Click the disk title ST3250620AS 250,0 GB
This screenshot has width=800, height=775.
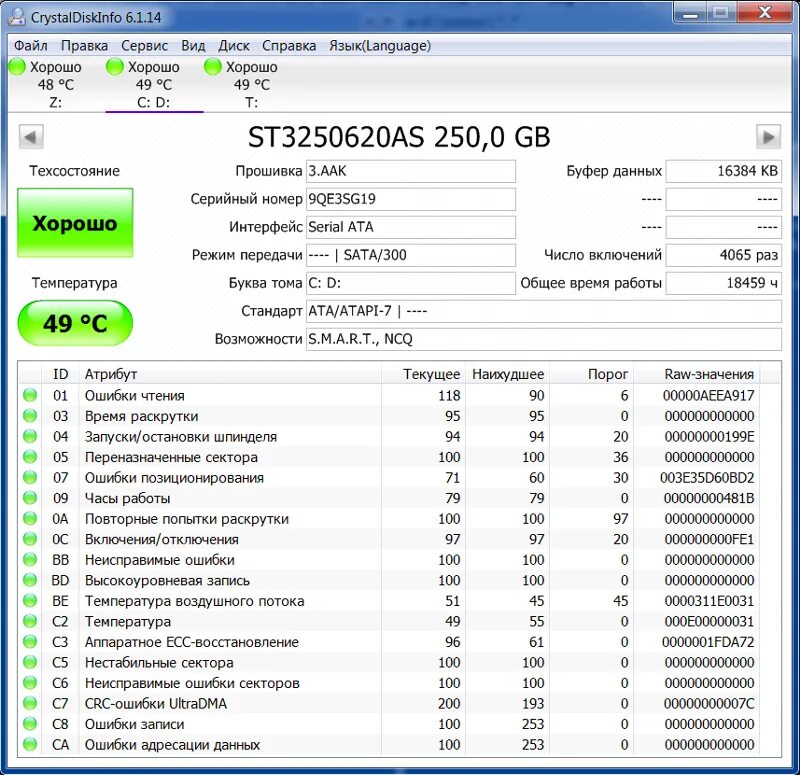399,137
